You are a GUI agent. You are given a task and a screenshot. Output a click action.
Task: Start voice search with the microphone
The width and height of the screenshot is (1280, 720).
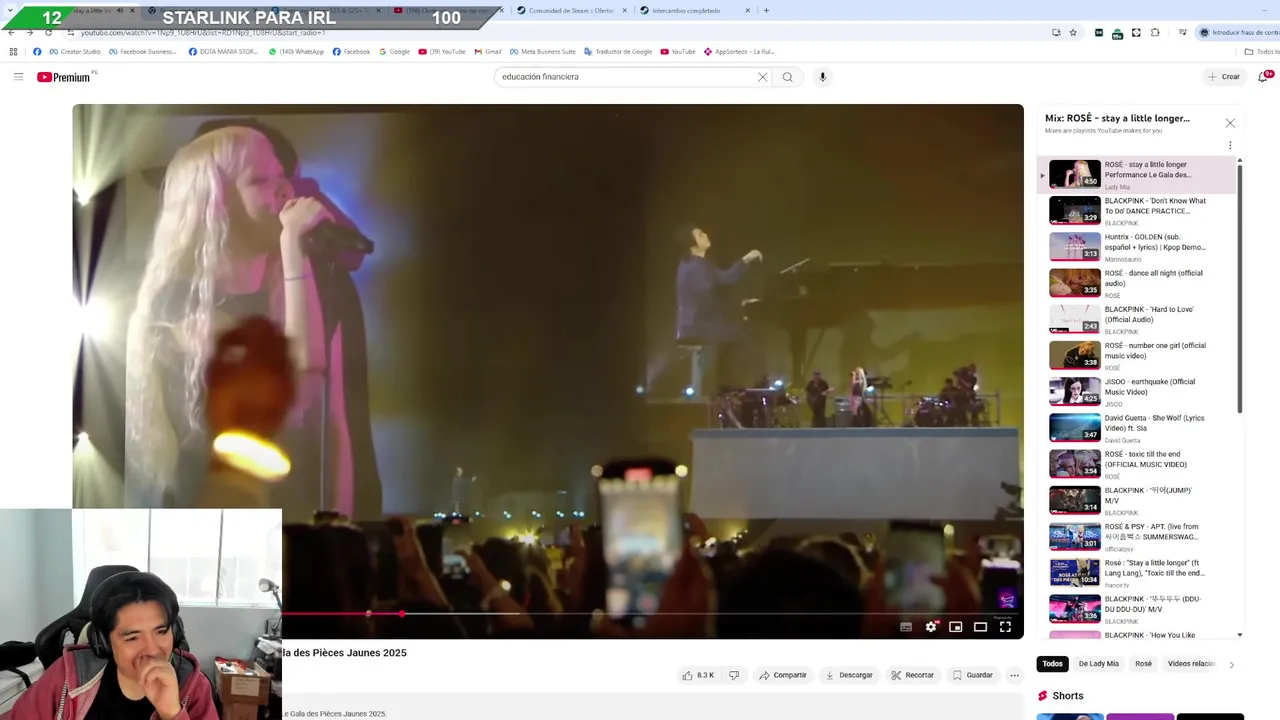(x=823, y=77)
